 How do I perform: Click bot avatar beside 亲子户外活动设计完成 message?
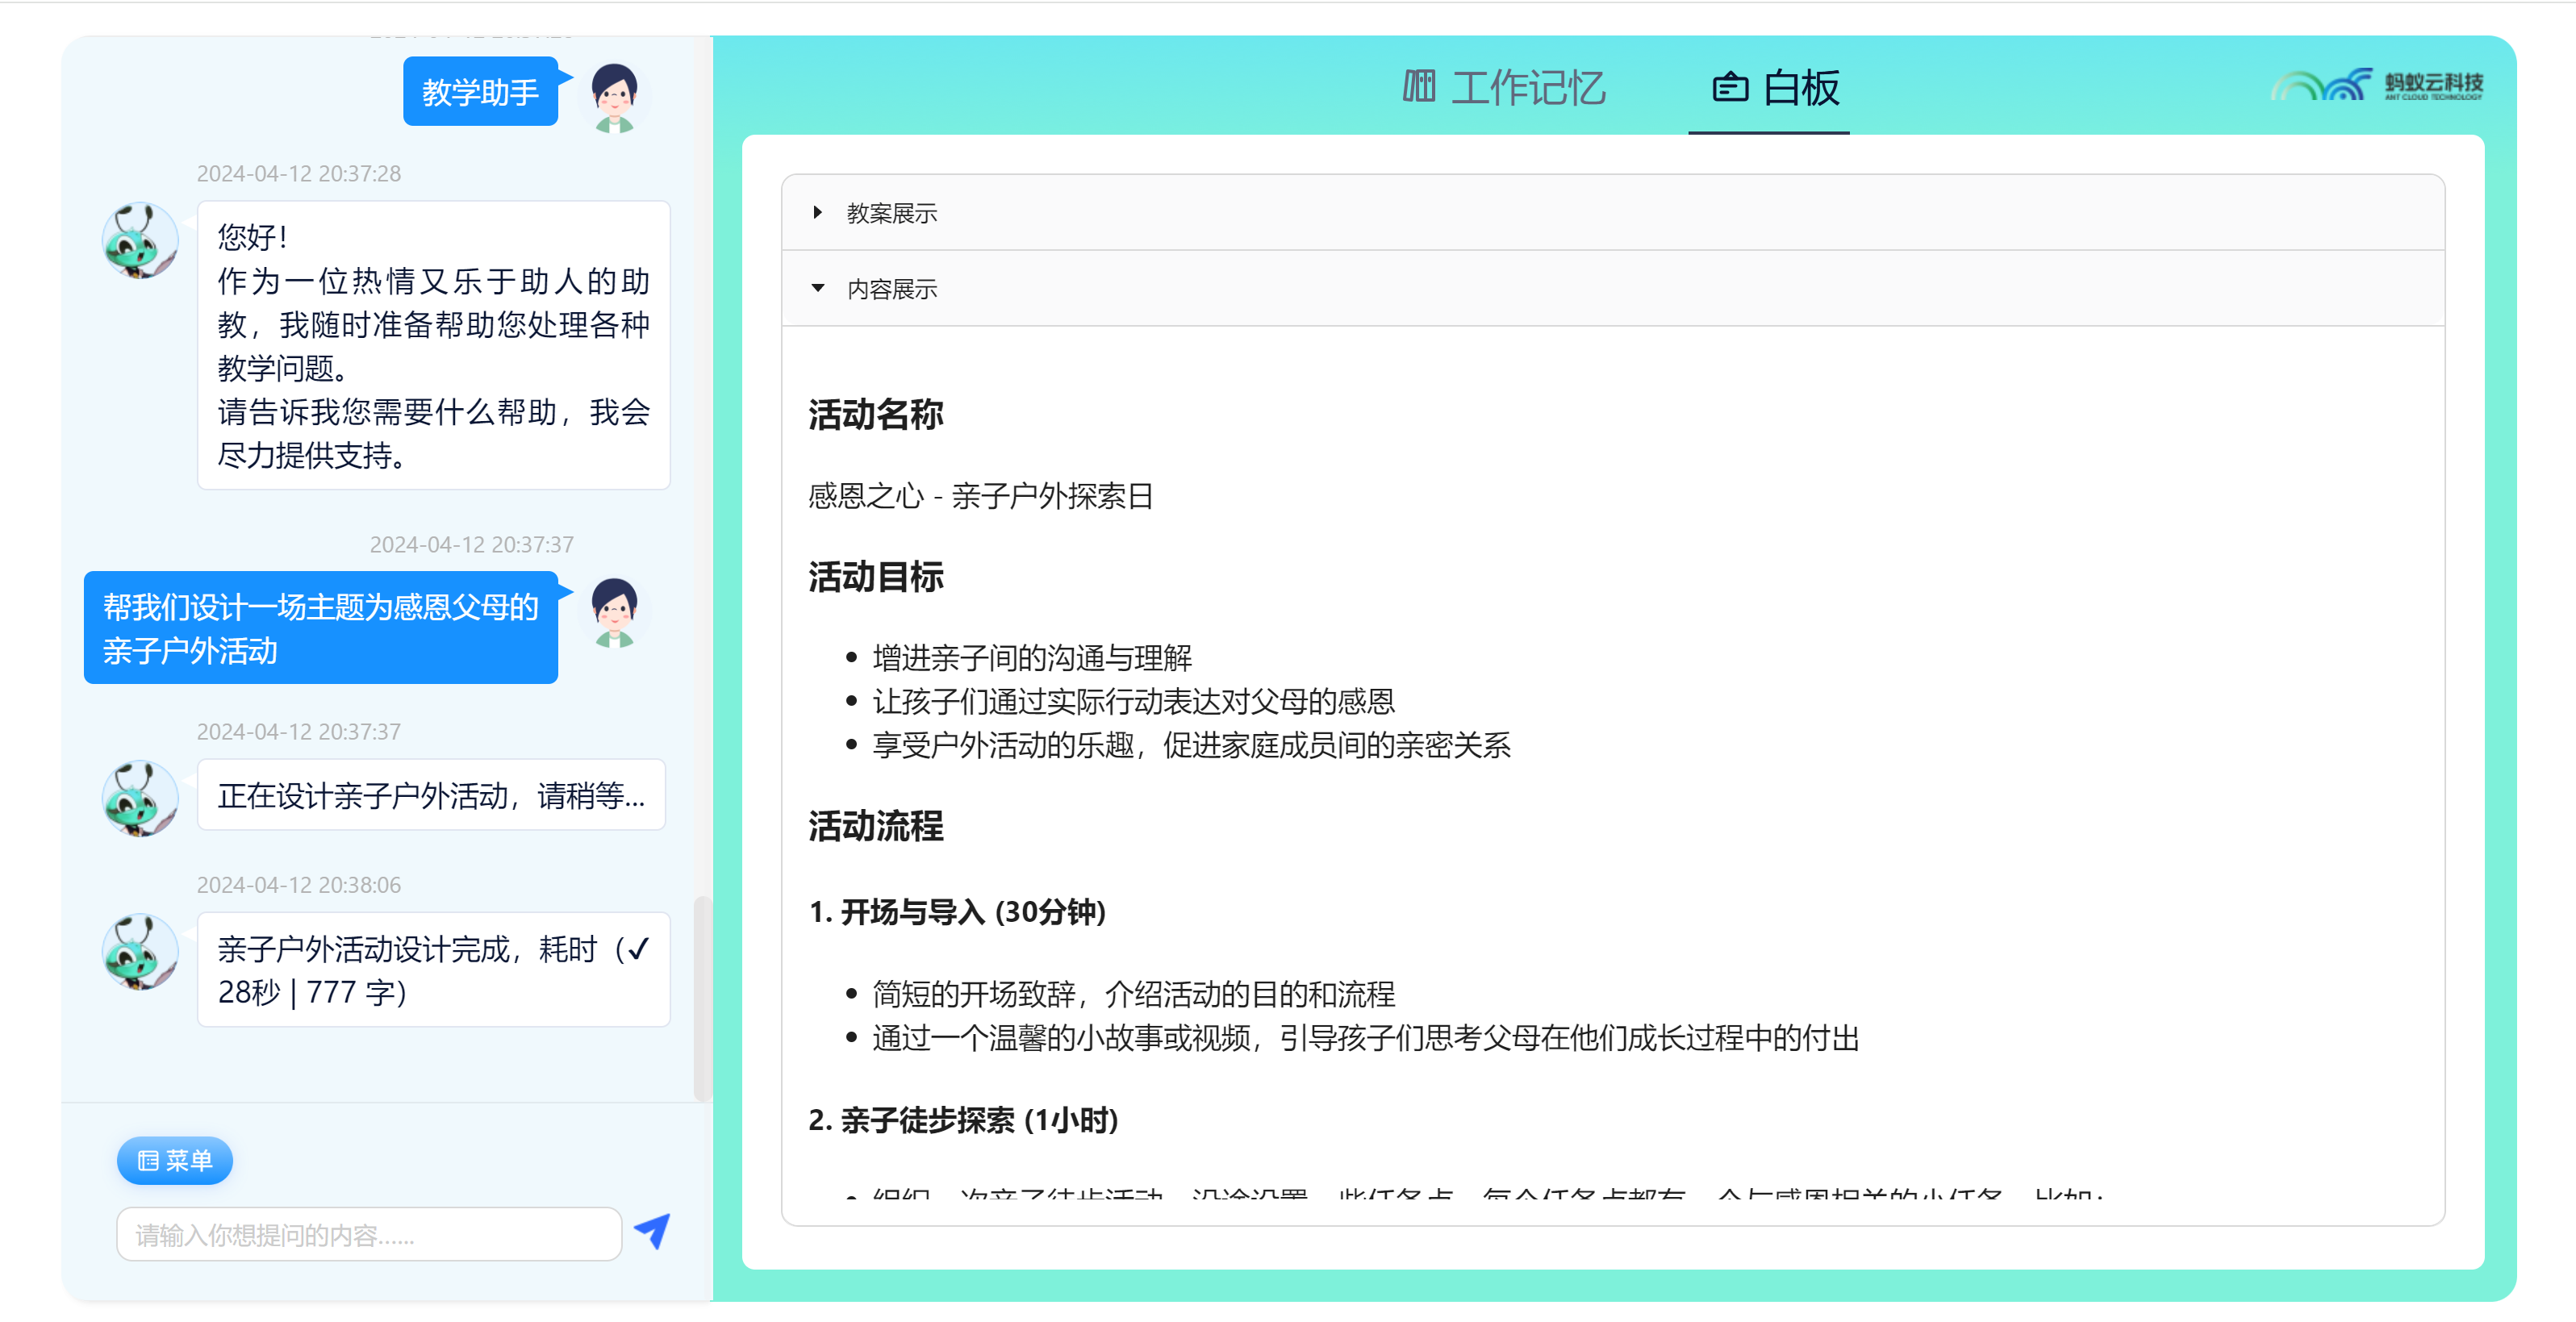point(140,951)
